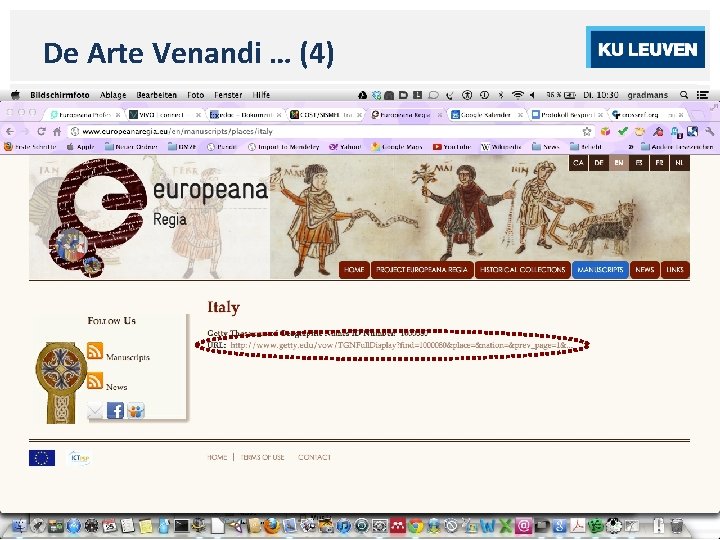
Task: Open the YouTube bookmark
Action: point(452,147)
